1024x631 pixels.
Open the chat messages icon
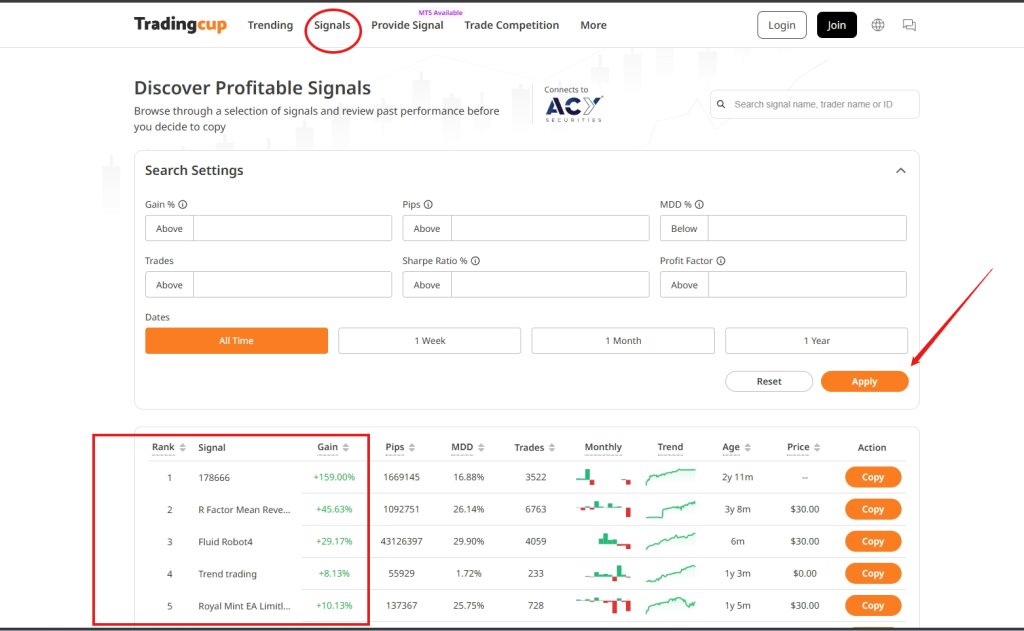(909, 25)
